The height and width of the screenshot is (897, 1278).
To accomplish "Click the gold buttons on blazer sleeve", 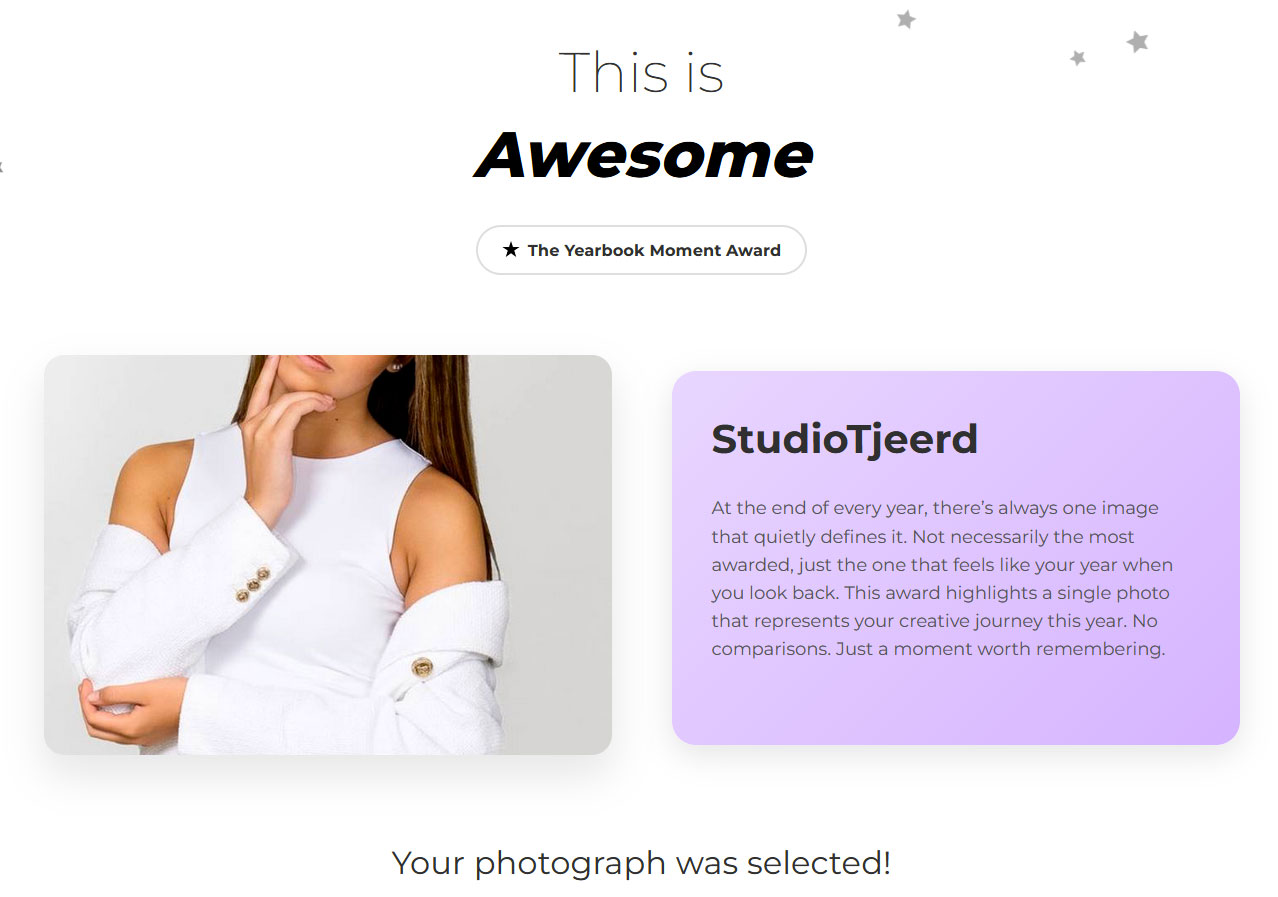I will pyautogui.click(x=253, y=584).
